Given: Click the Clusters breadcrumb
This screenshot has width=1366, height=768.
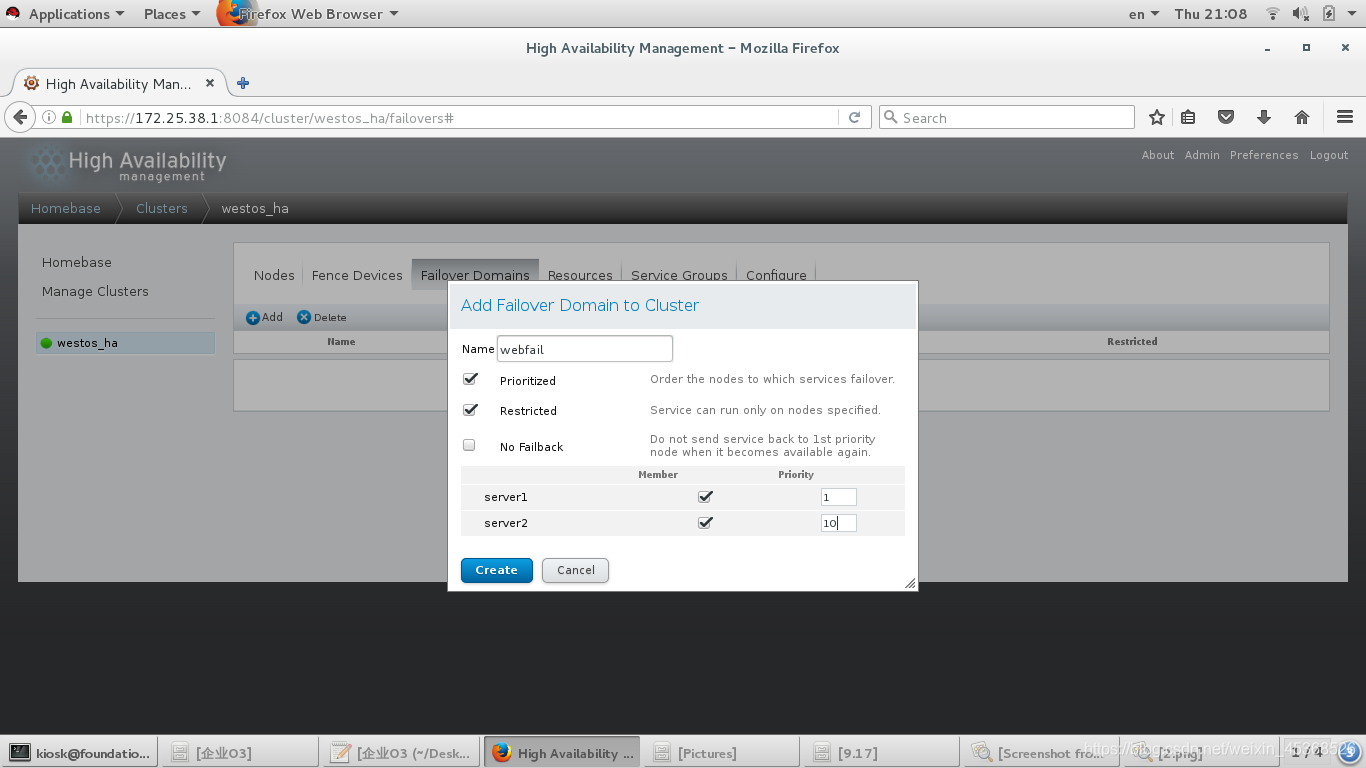Looking at the screenshot, I should [162, 208].
